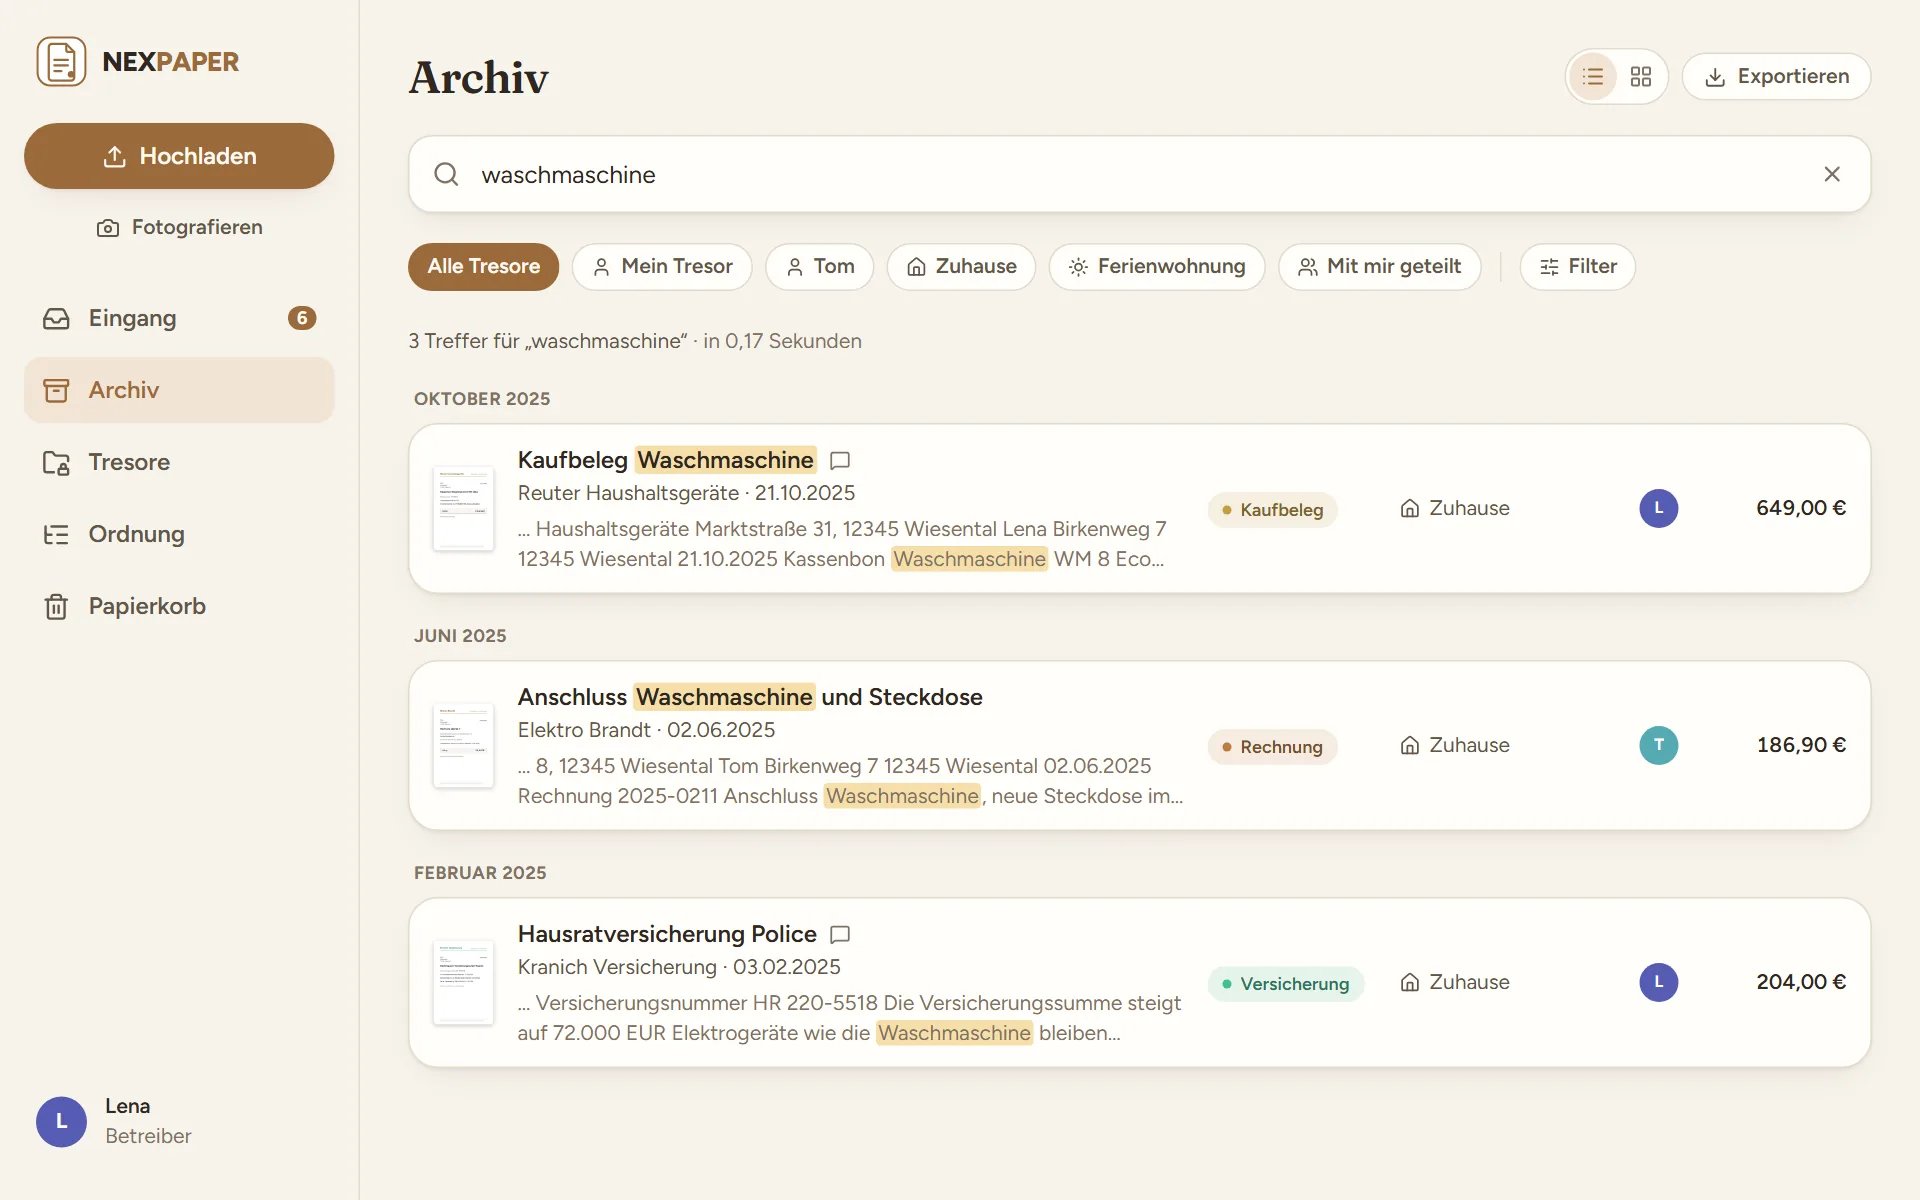The height and width of the screenshot is (1200, 1920).
Task: Upload a document with Hochladen
Action: point(179,156)
